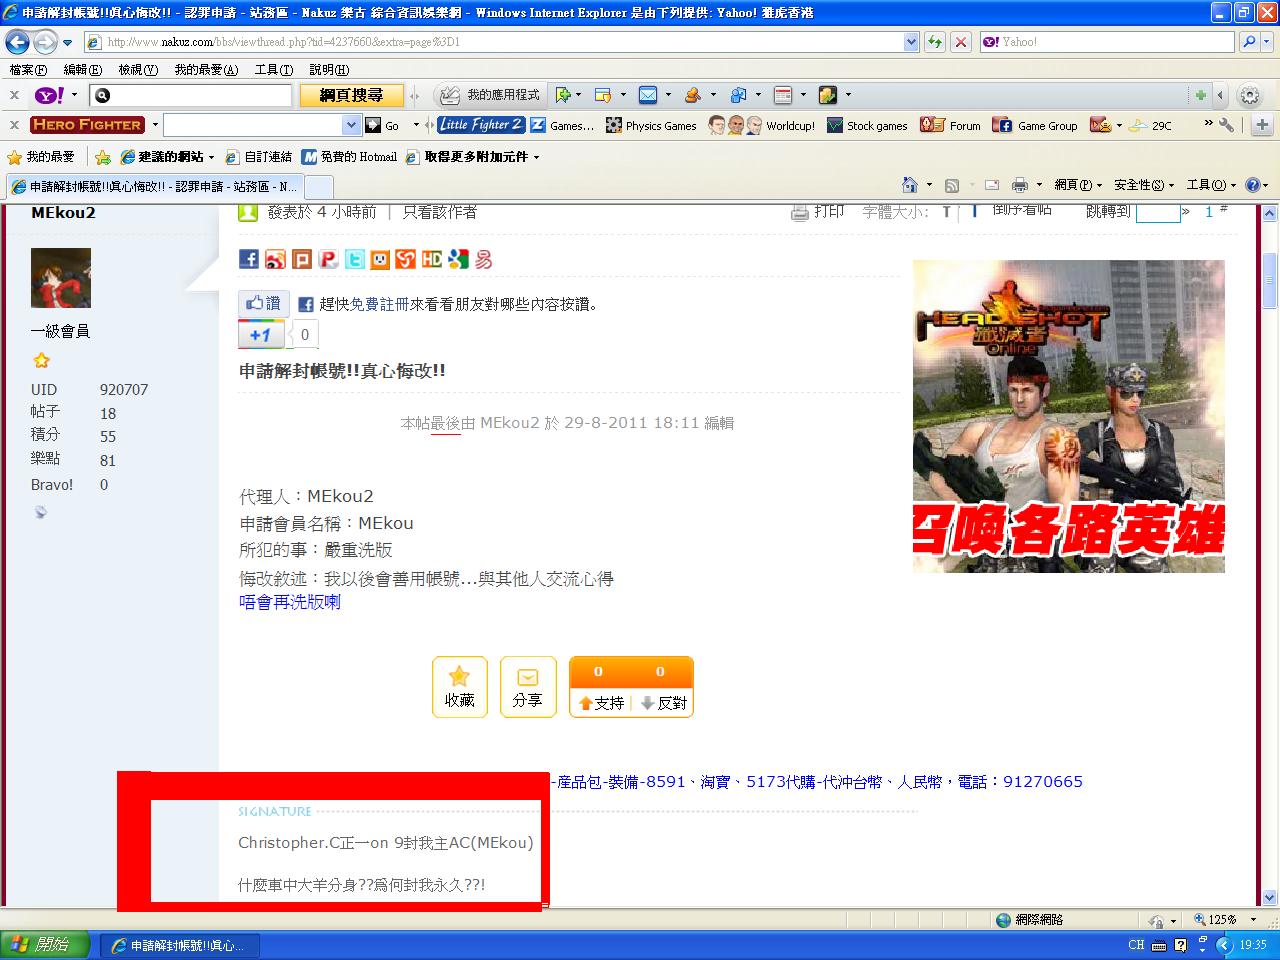This screenshot has width=1280, height=960.
Task: Start search with the magnifier icon beside Yahoo box
Action: (x=1249, y=42)
